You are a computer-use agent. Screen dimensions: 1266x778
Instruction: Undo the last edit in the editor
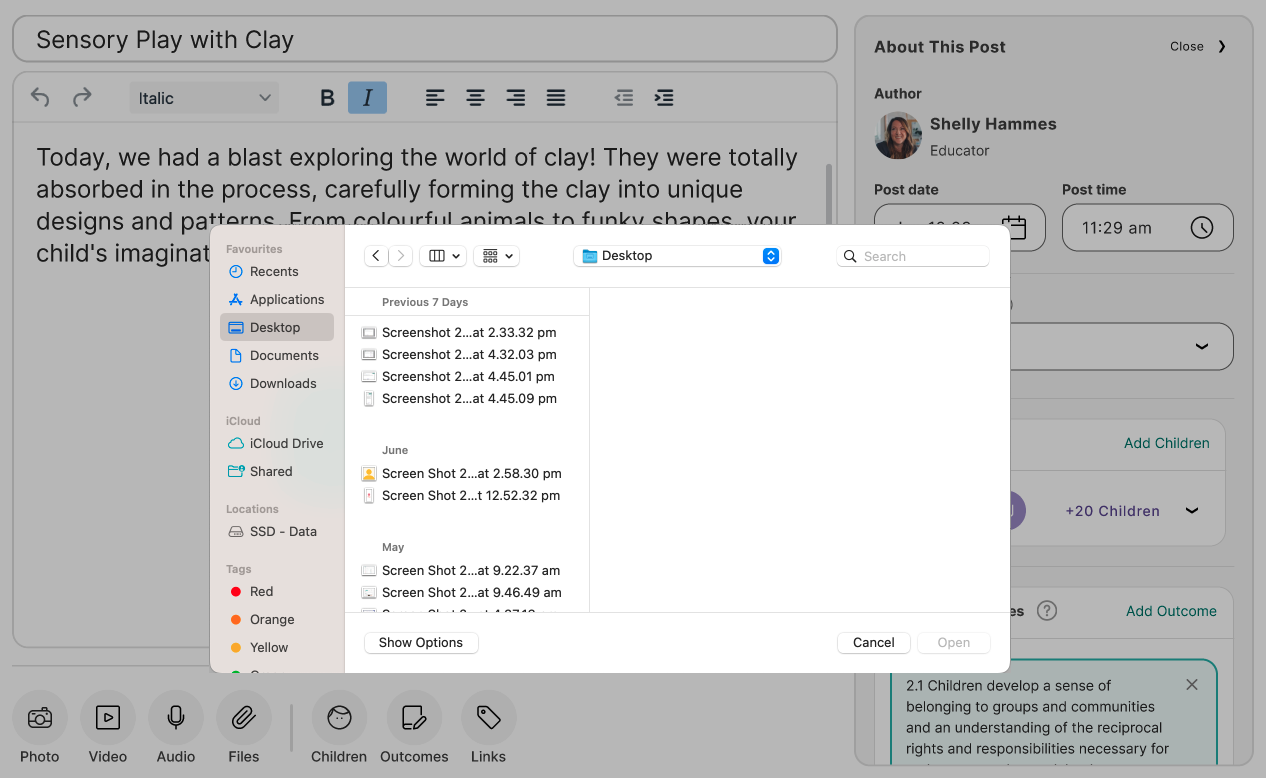pos(40,97)
